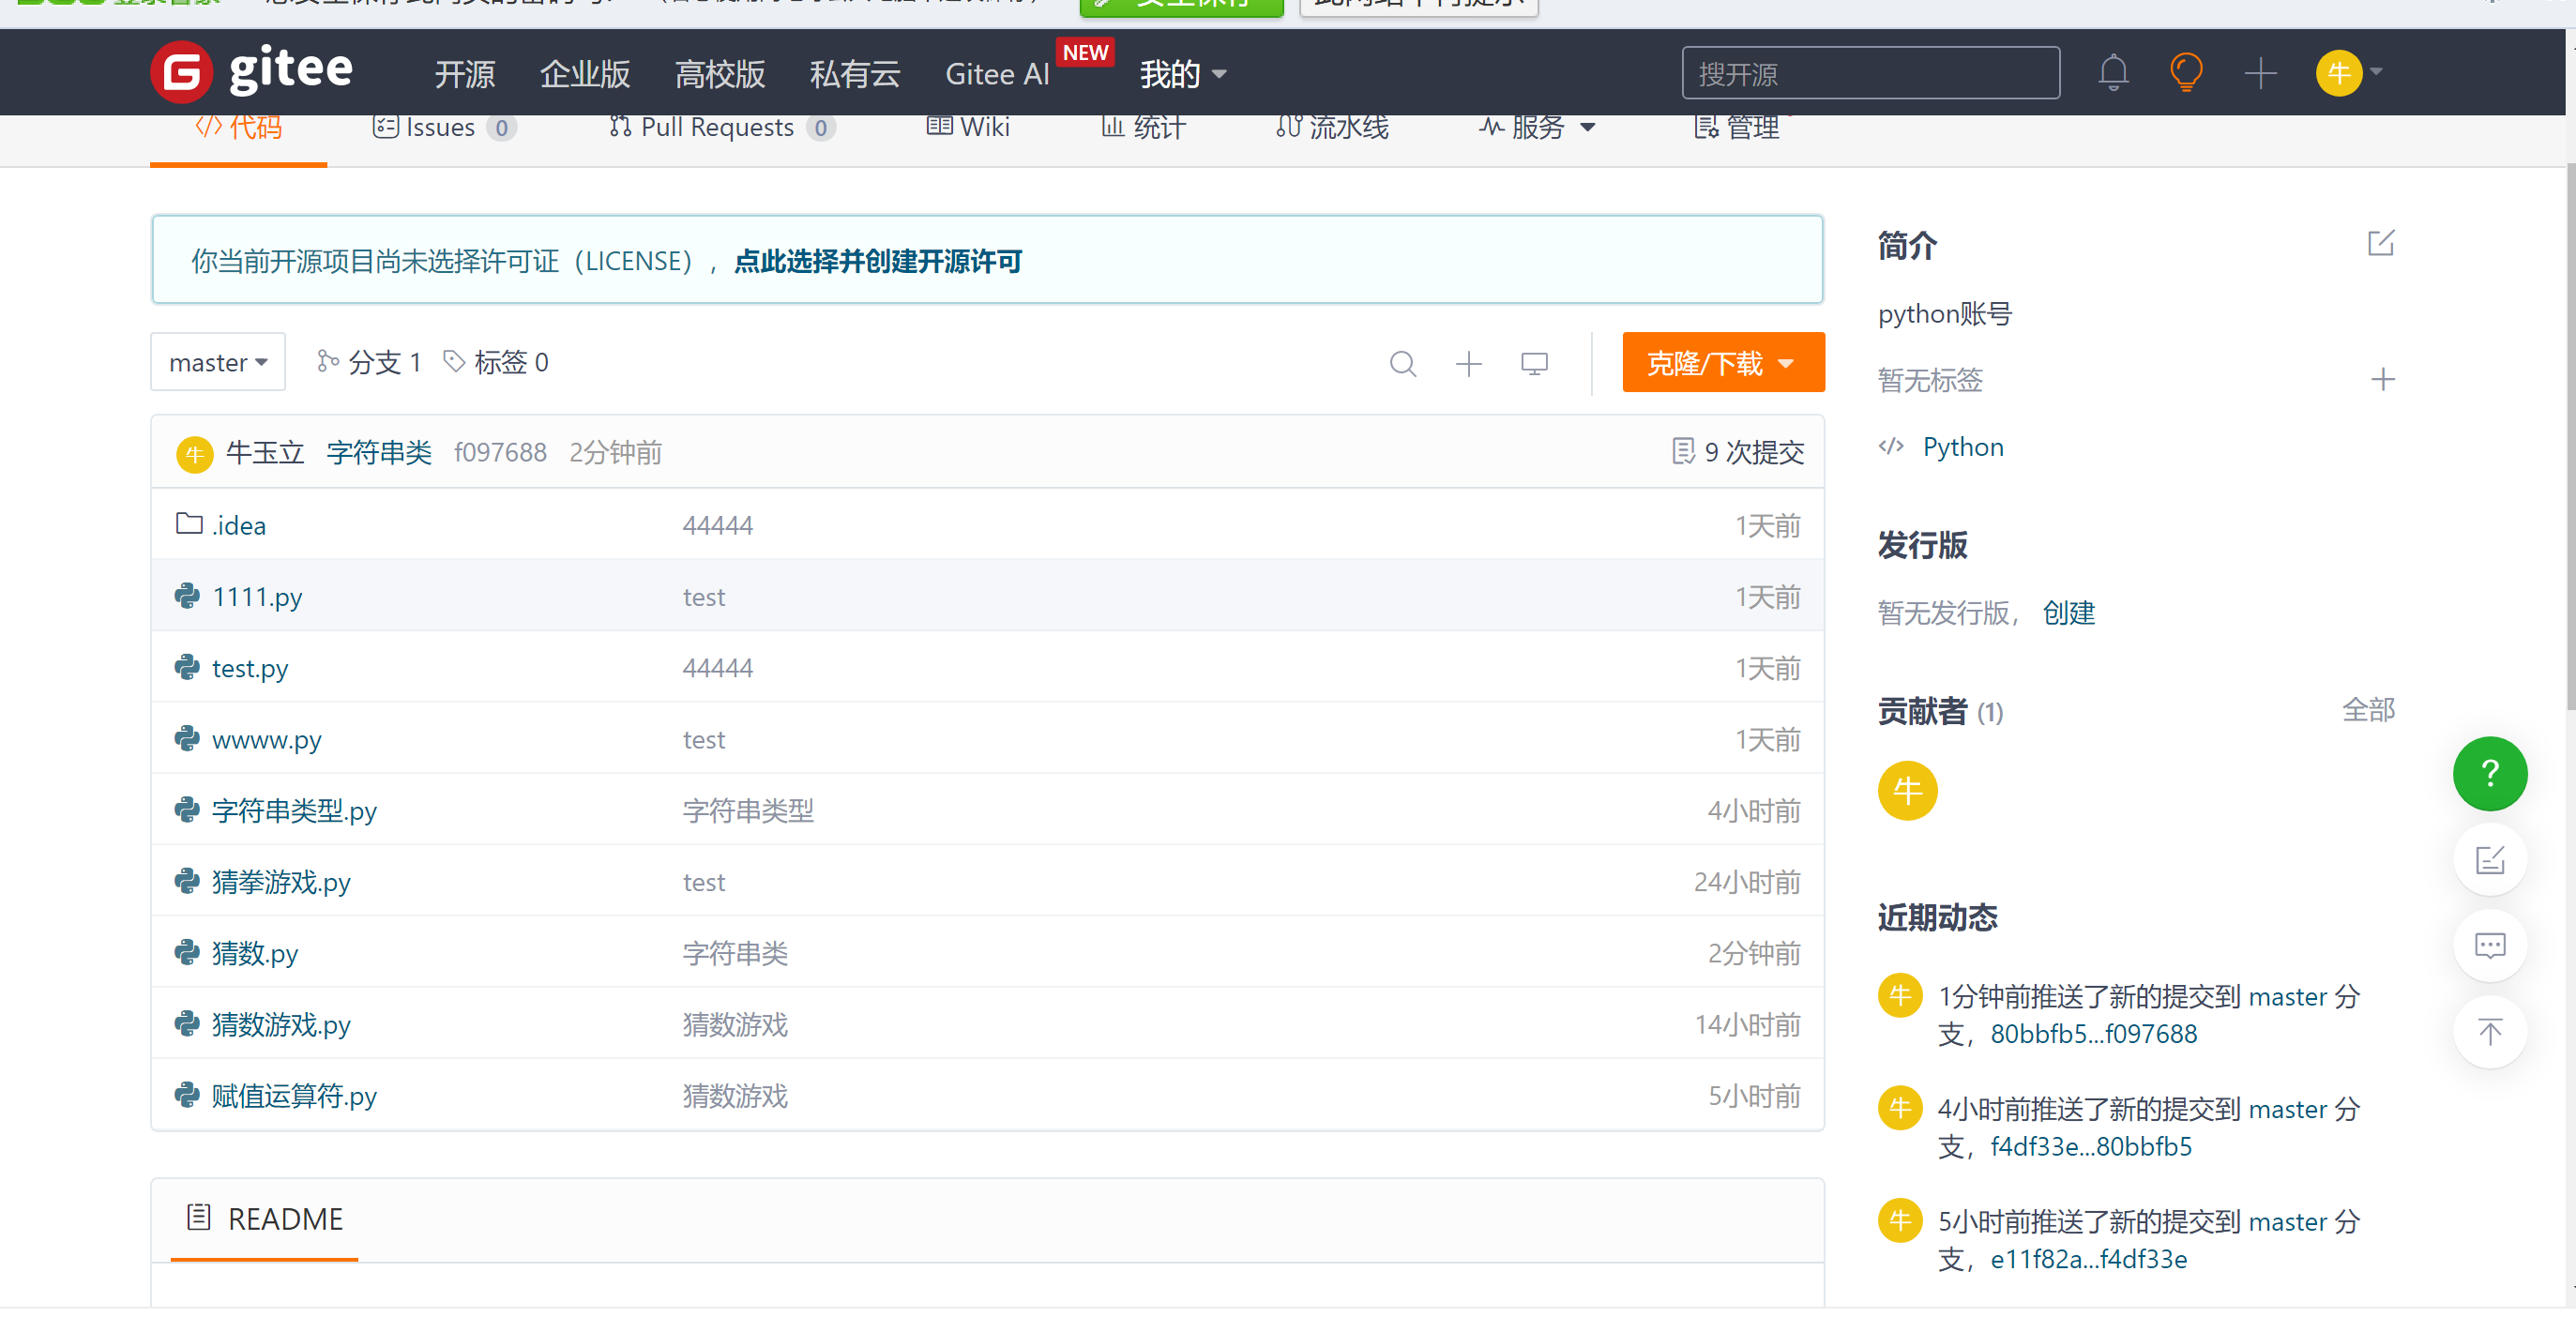Click the plus icon in top navbar

[2259, 73]
